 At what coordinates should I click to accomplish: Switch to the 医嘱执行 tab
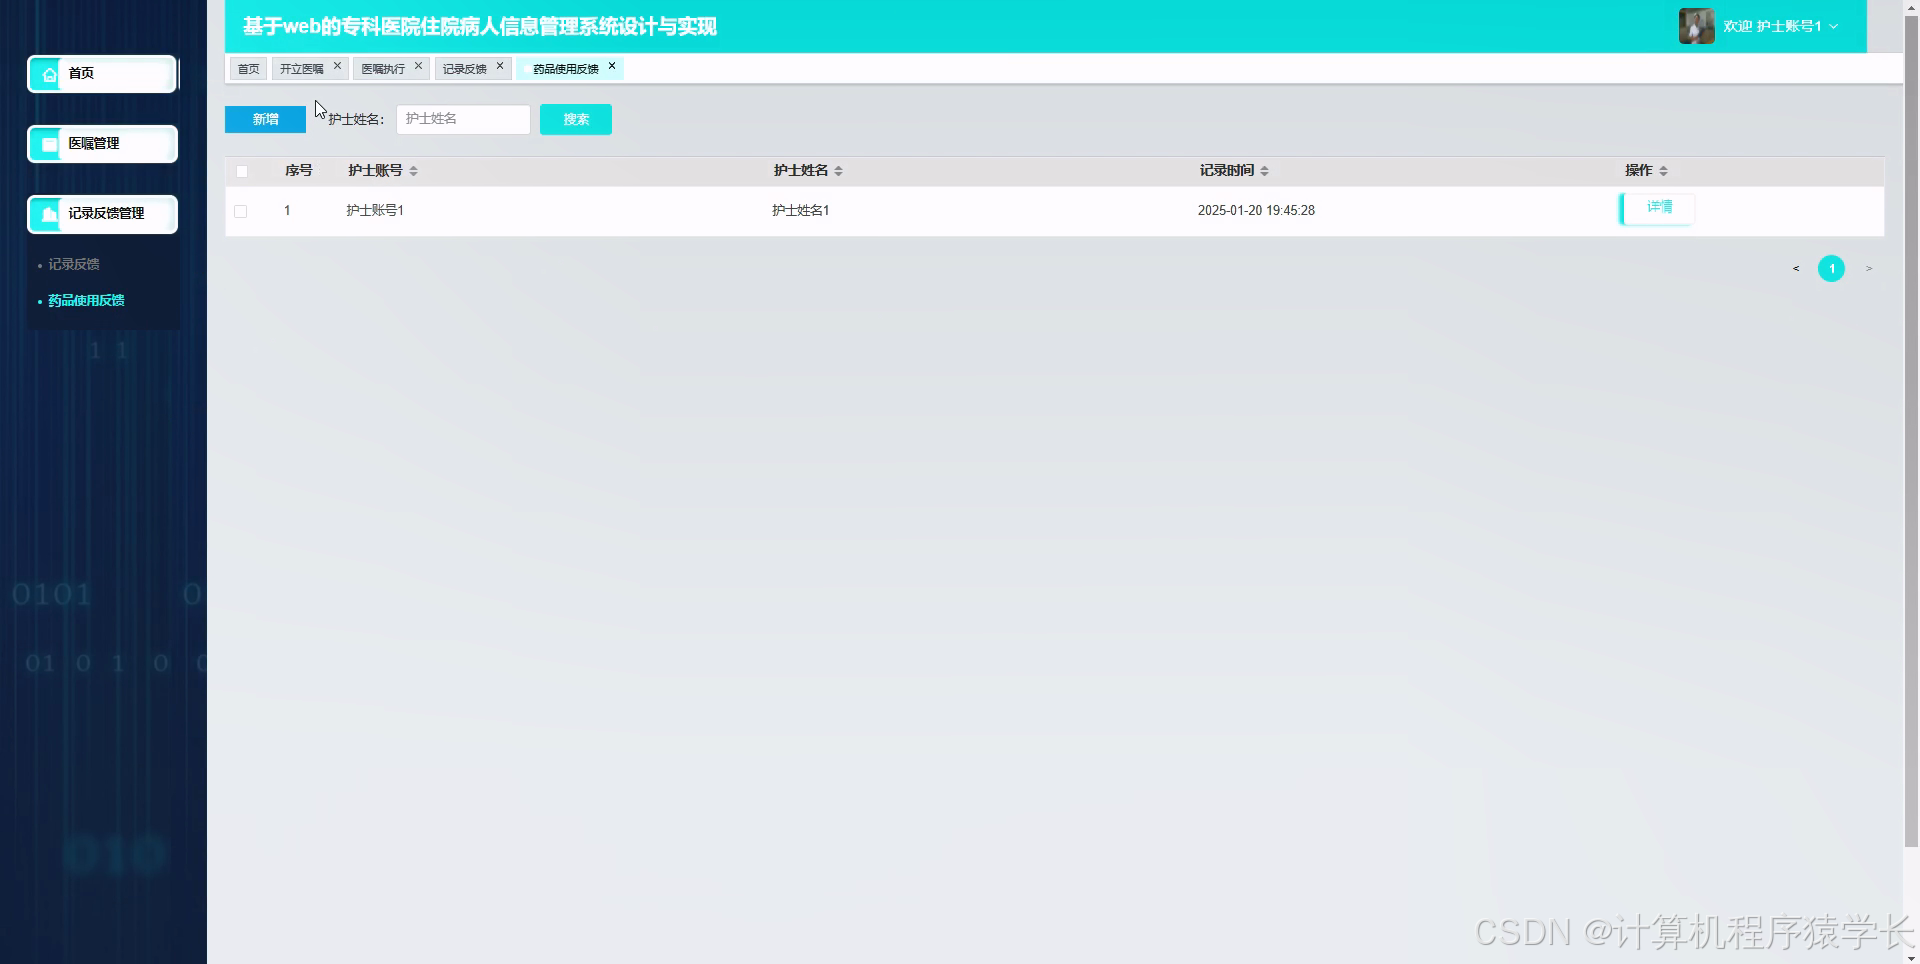click(x=383, y=69)
